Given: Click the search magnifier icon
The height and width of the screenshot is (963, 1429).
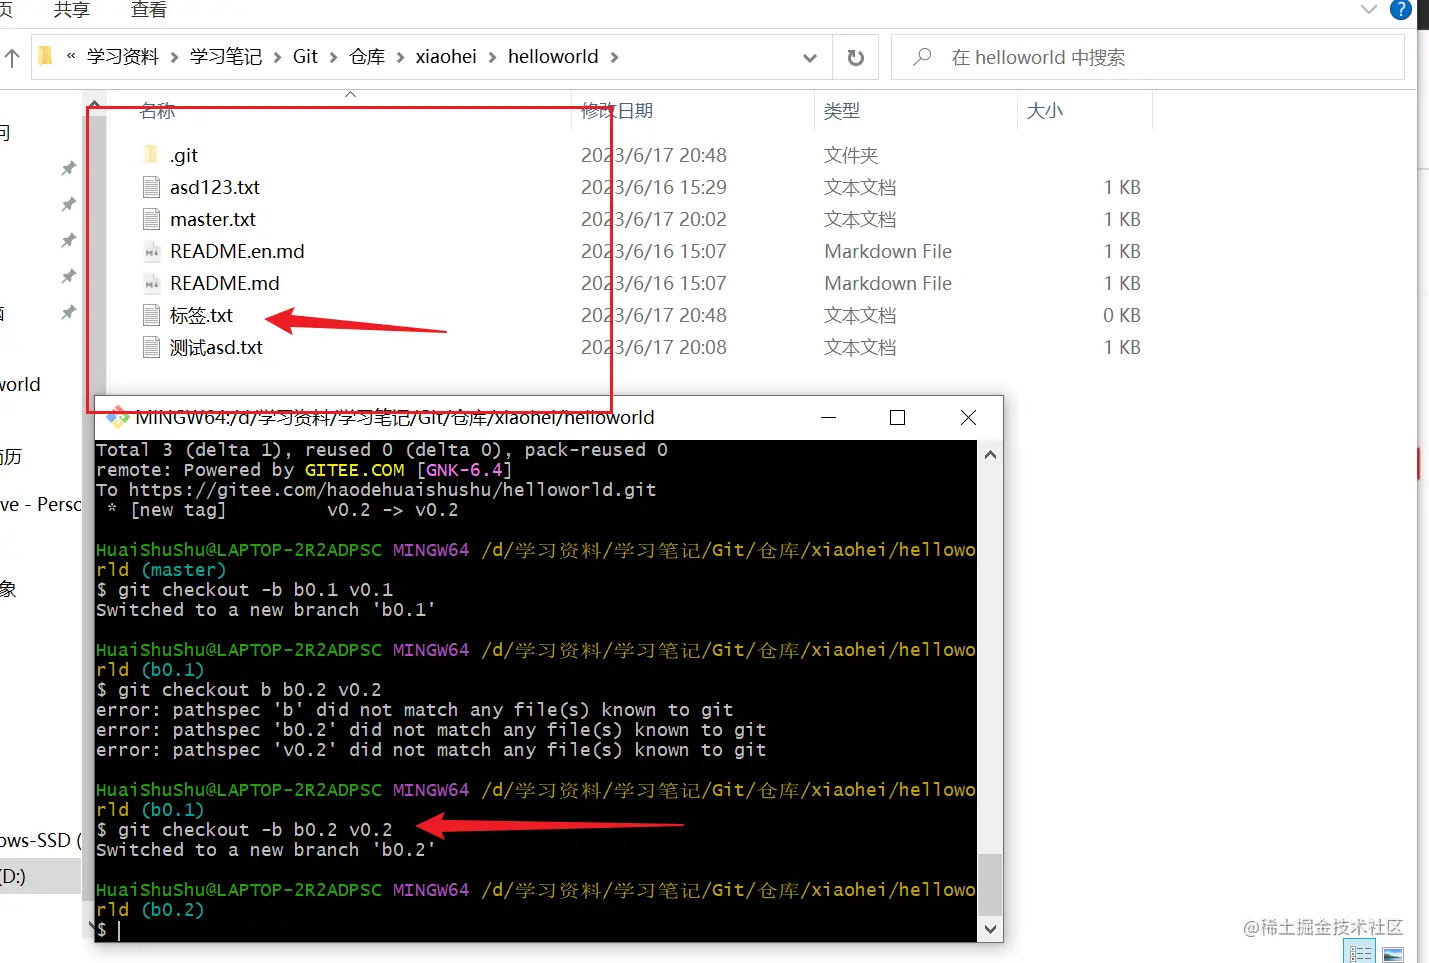Looking at the screenshot, I should [922, 57].
